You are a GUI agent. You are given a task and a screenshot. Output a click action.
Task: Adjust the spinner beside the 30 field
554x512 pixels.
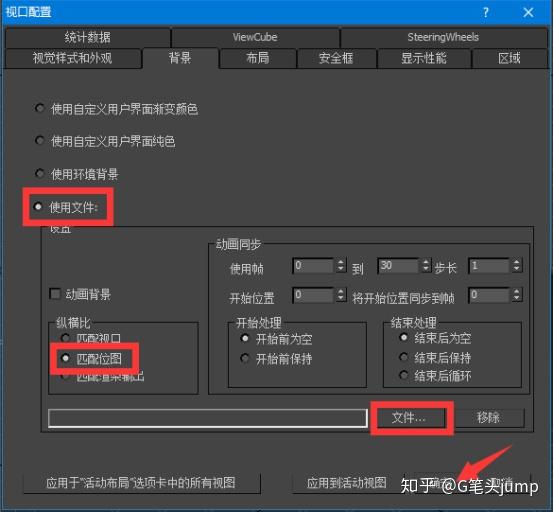[426, 266]
